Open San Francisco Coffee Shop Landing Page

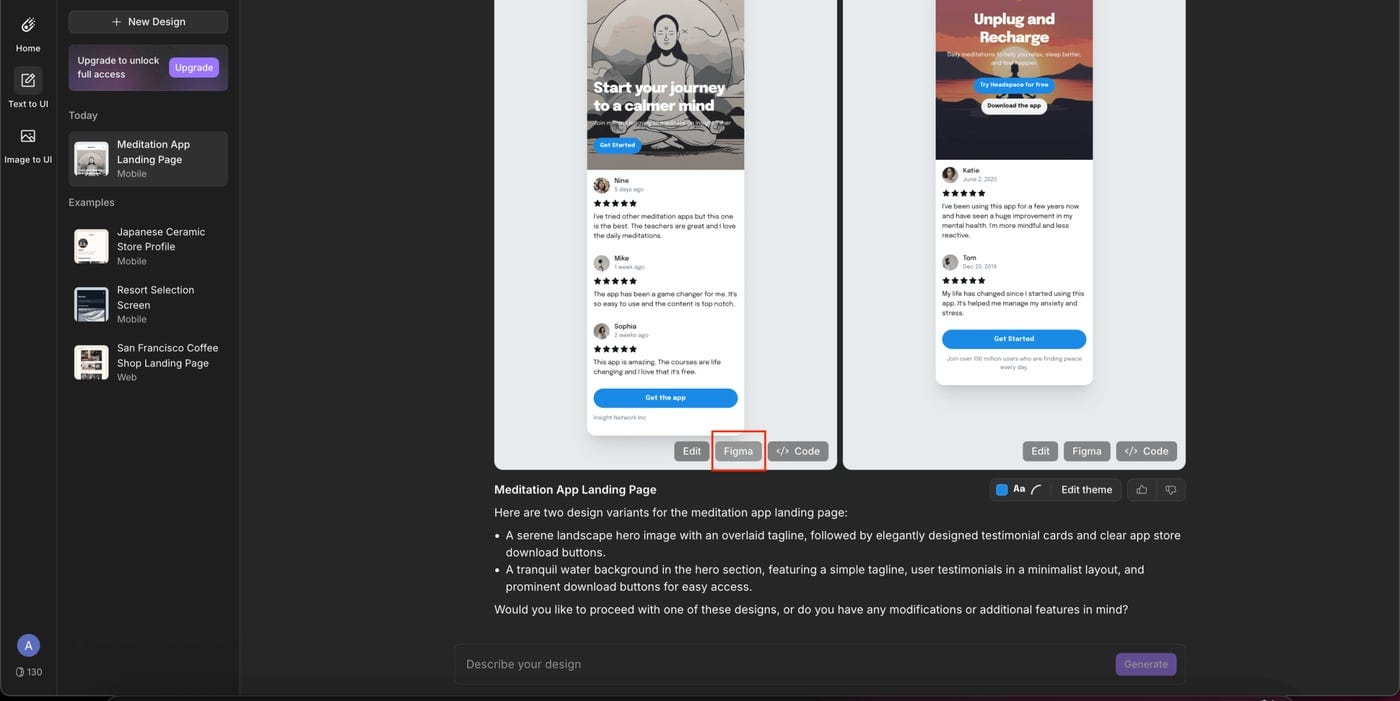(x=148, y=362)
